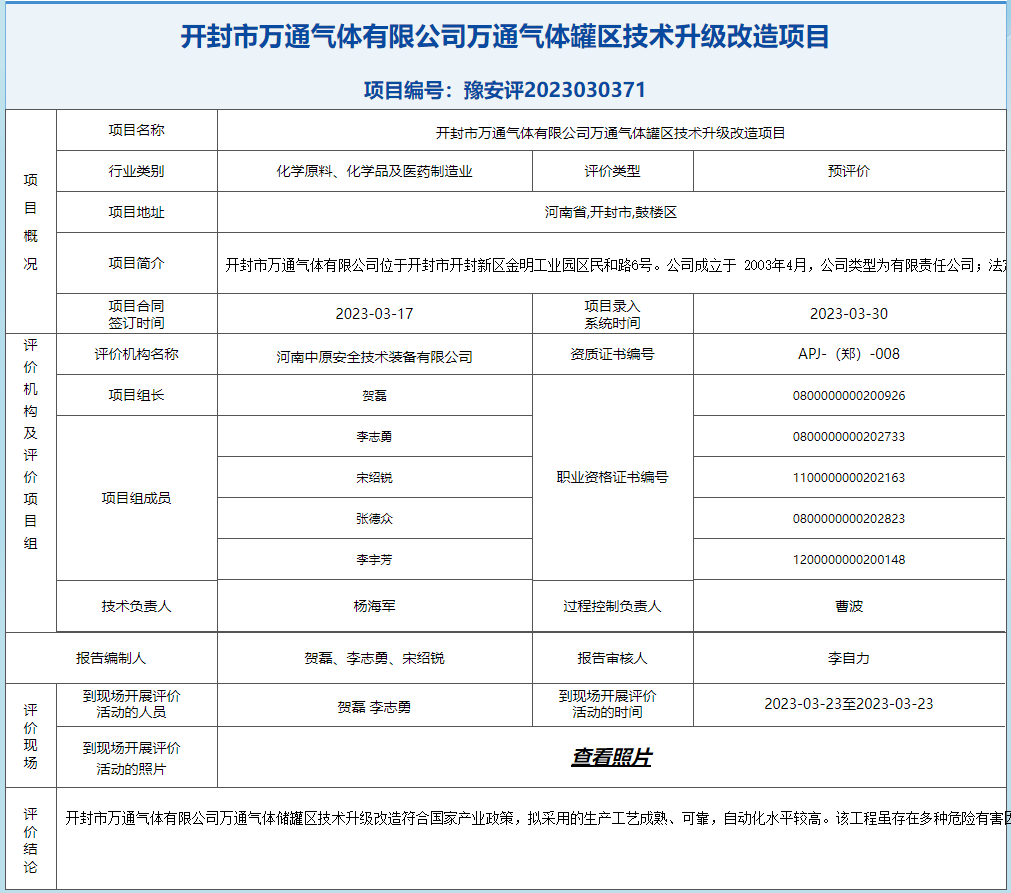The image size is (1011, 893).
Task: Click the 技术负责人 label cell
Action: click(137, 606)
